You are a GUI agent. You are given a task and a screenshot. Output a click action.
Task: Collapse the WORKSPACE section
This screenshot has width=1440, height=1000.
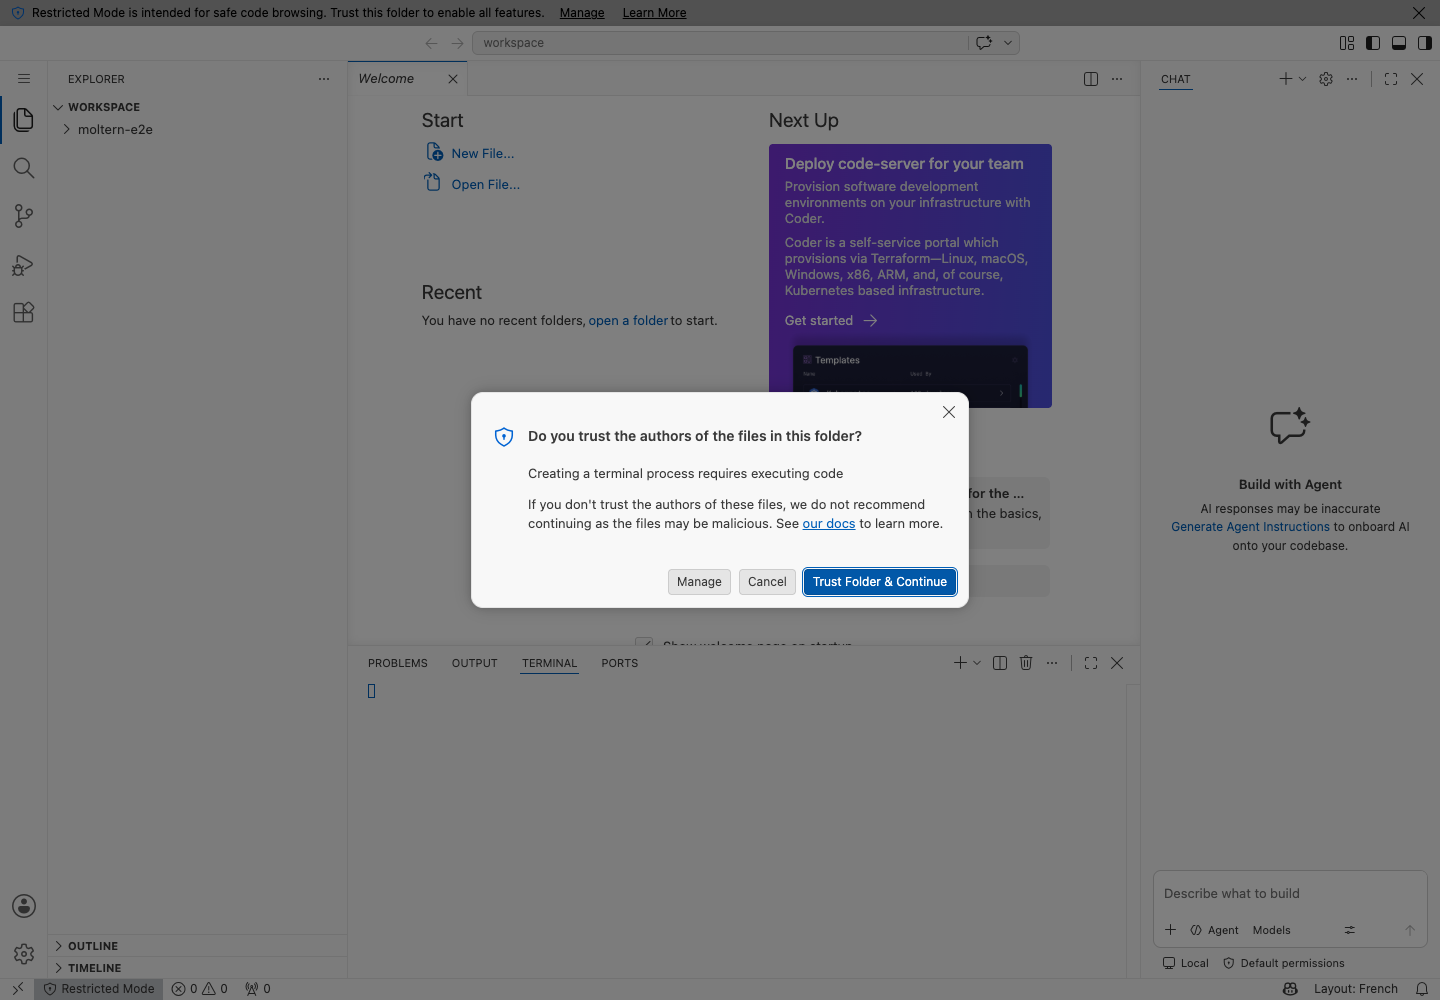pos(197,107)
